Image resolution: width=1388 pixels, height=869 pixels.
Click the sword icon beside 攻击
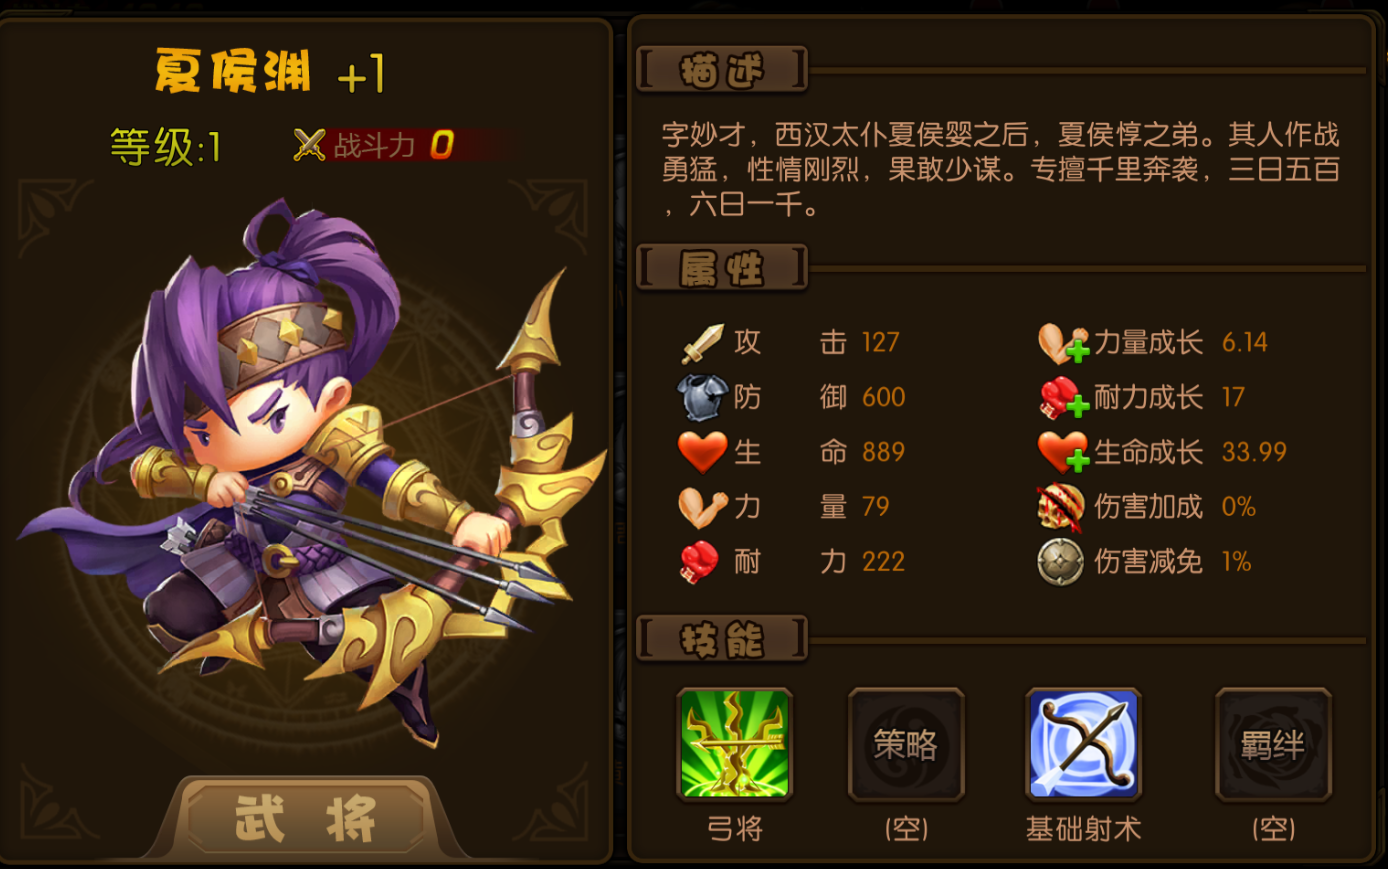point(702,343)
